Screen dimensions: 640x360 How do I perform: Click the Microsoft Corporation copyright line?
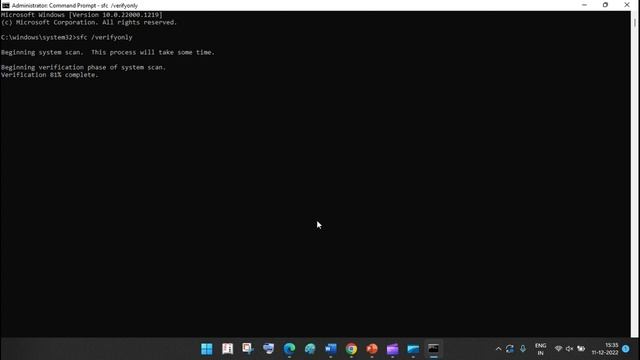(x=89, y=22)
